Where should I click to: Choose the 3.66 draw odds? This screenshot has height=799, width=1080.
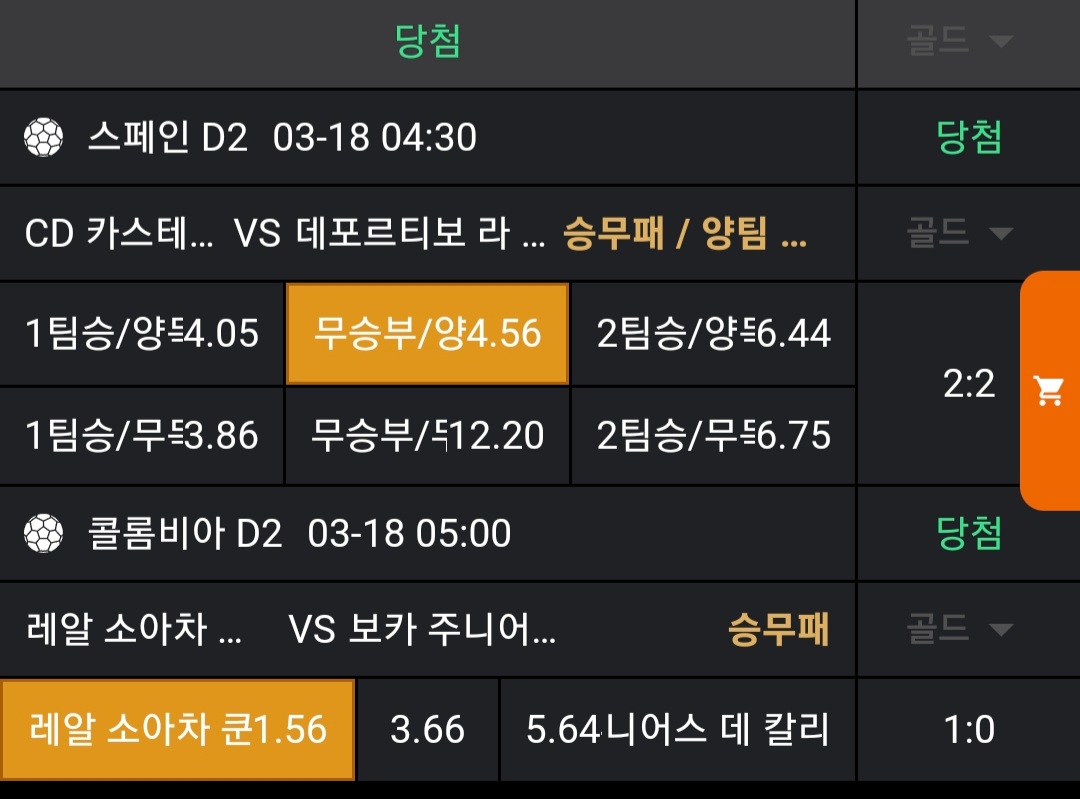428,730
